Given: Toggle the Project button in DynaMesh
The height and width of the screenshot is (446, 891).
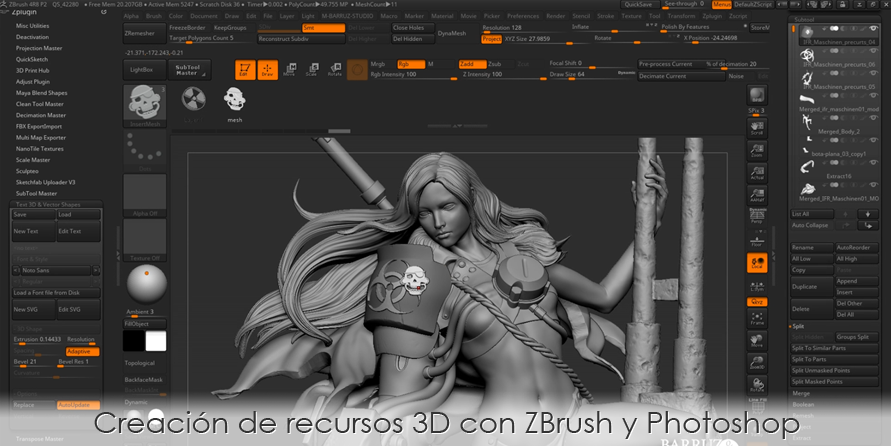Looking at the screenshot, I should coord(491,39).
